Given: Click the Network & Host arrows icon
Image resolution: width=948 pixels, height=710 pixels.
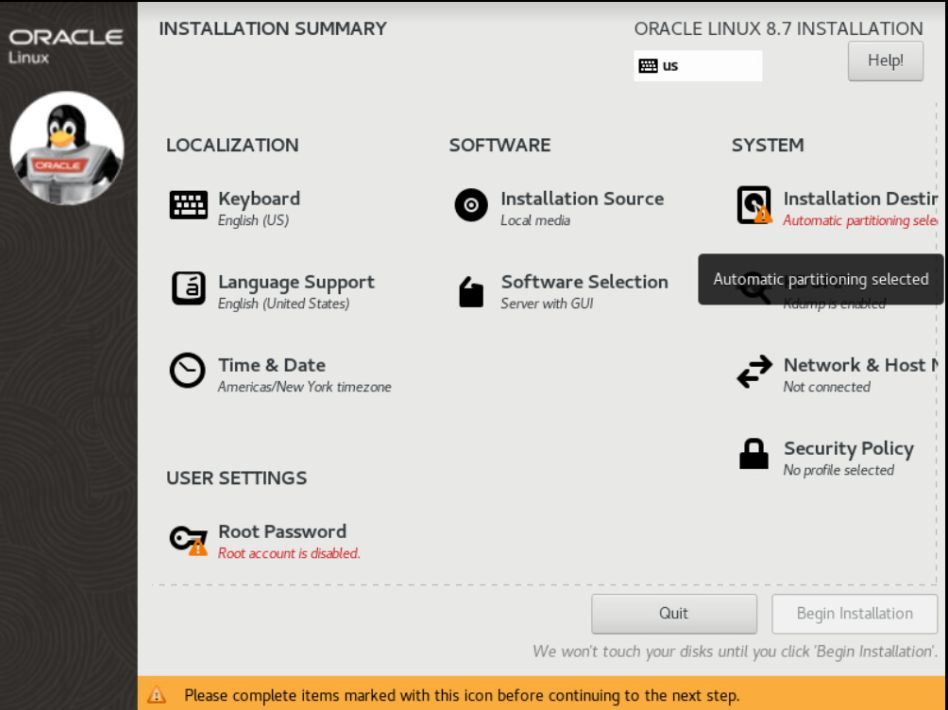Looking at the screenshot, I should coord(754,372).
